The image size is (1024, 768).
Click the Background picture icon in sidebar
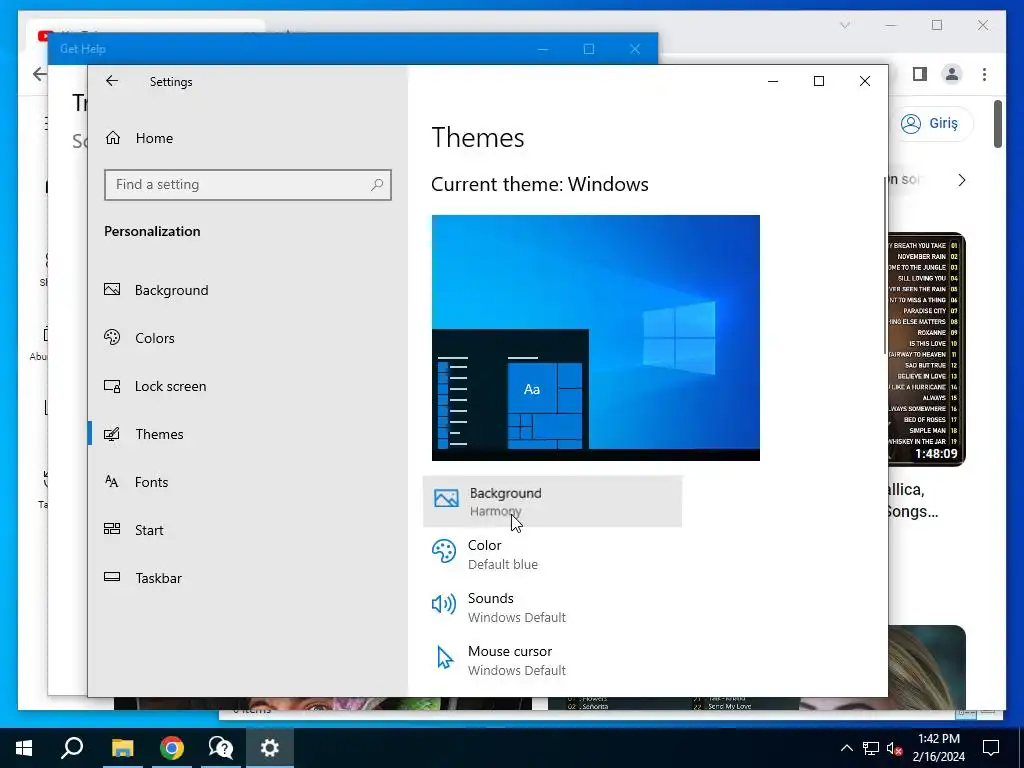[x=112, y=289]
